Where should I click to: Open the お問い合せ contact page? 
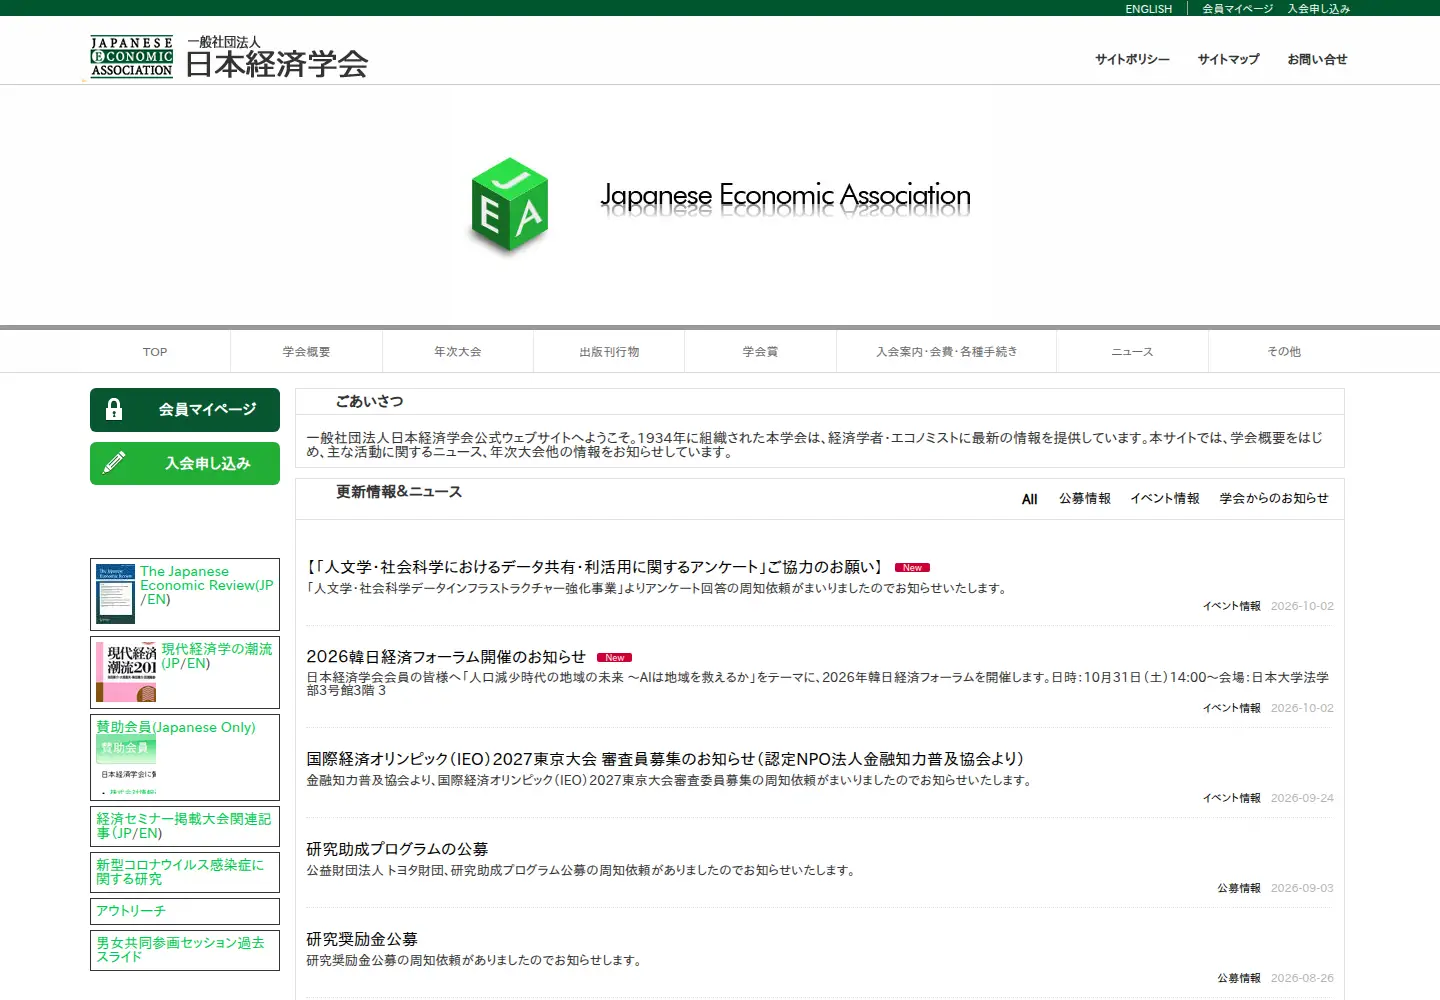click(1317, 60)
